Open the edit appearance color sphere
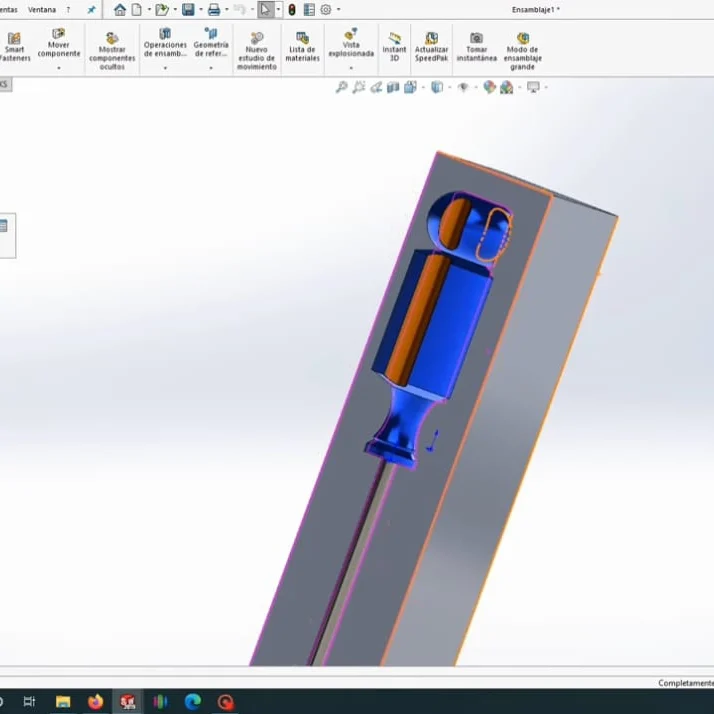This screenshot has width=714, height=714. [x=489, y=88]
